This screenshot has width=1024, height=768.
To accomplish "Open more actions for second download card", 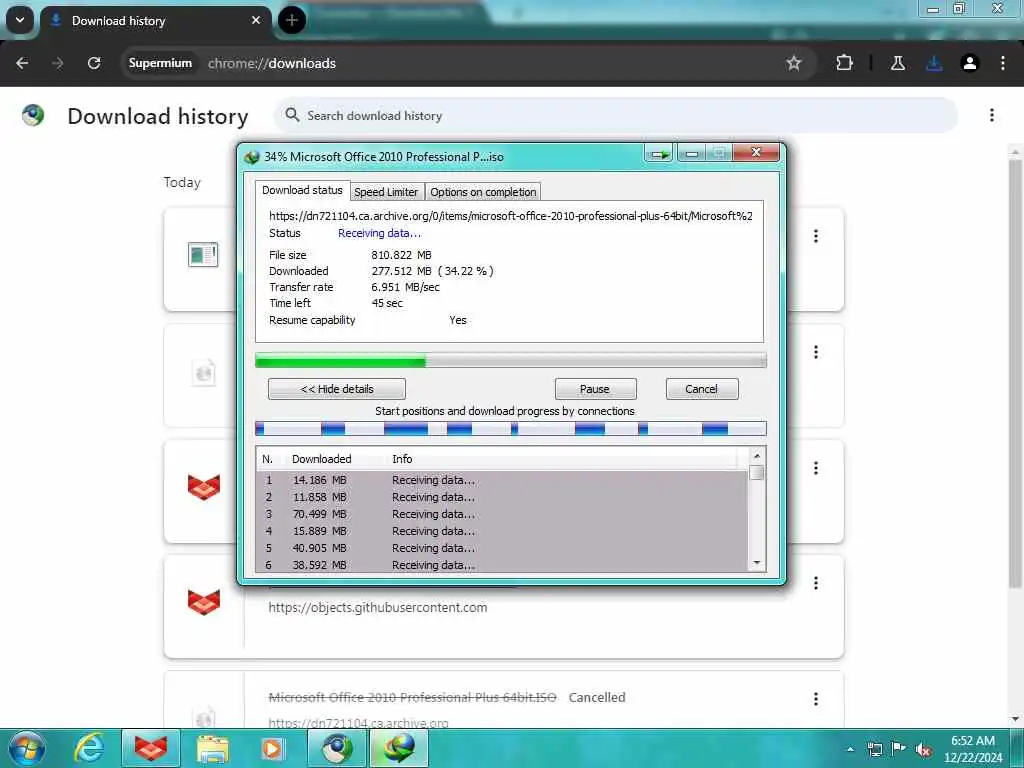I will pyautogui.click(x=816, y=352).
